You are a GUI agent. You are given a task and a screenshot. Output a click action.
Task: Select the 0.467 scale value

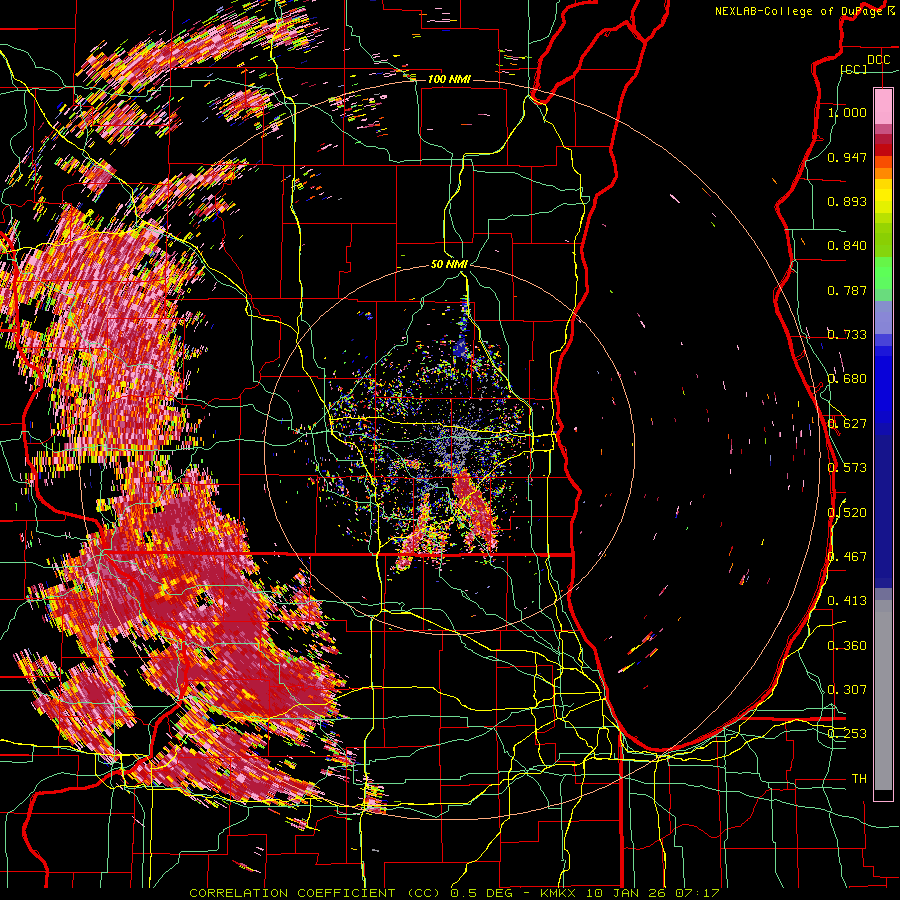(x=847, y=557)
